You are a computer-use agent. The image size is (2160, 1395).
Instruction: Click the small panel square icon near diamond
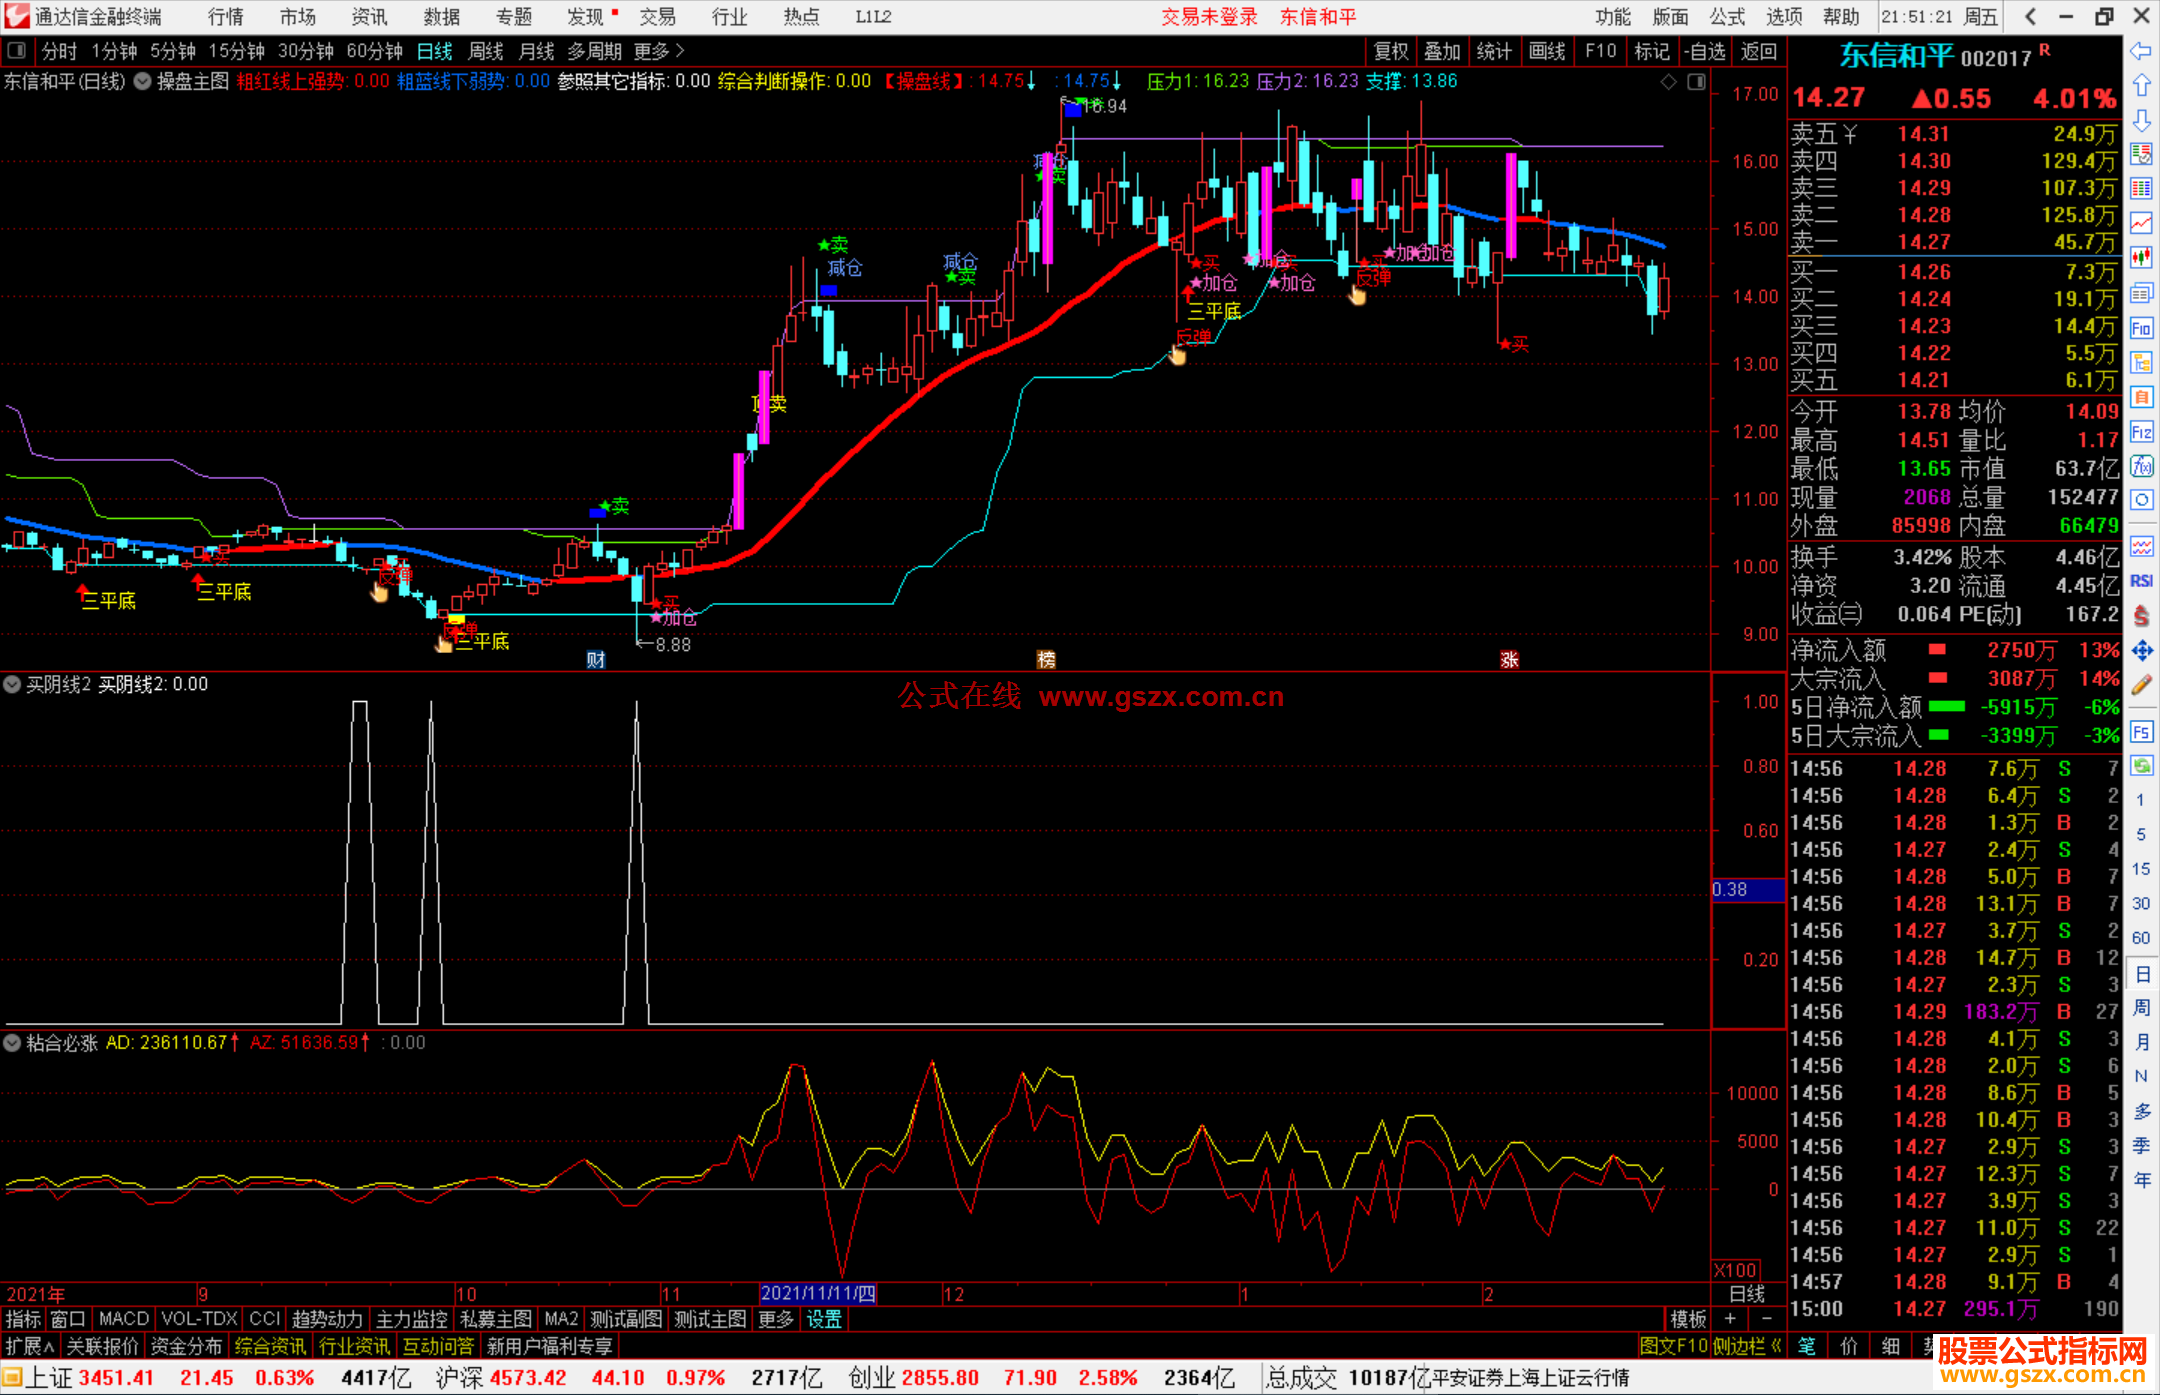1696,82
